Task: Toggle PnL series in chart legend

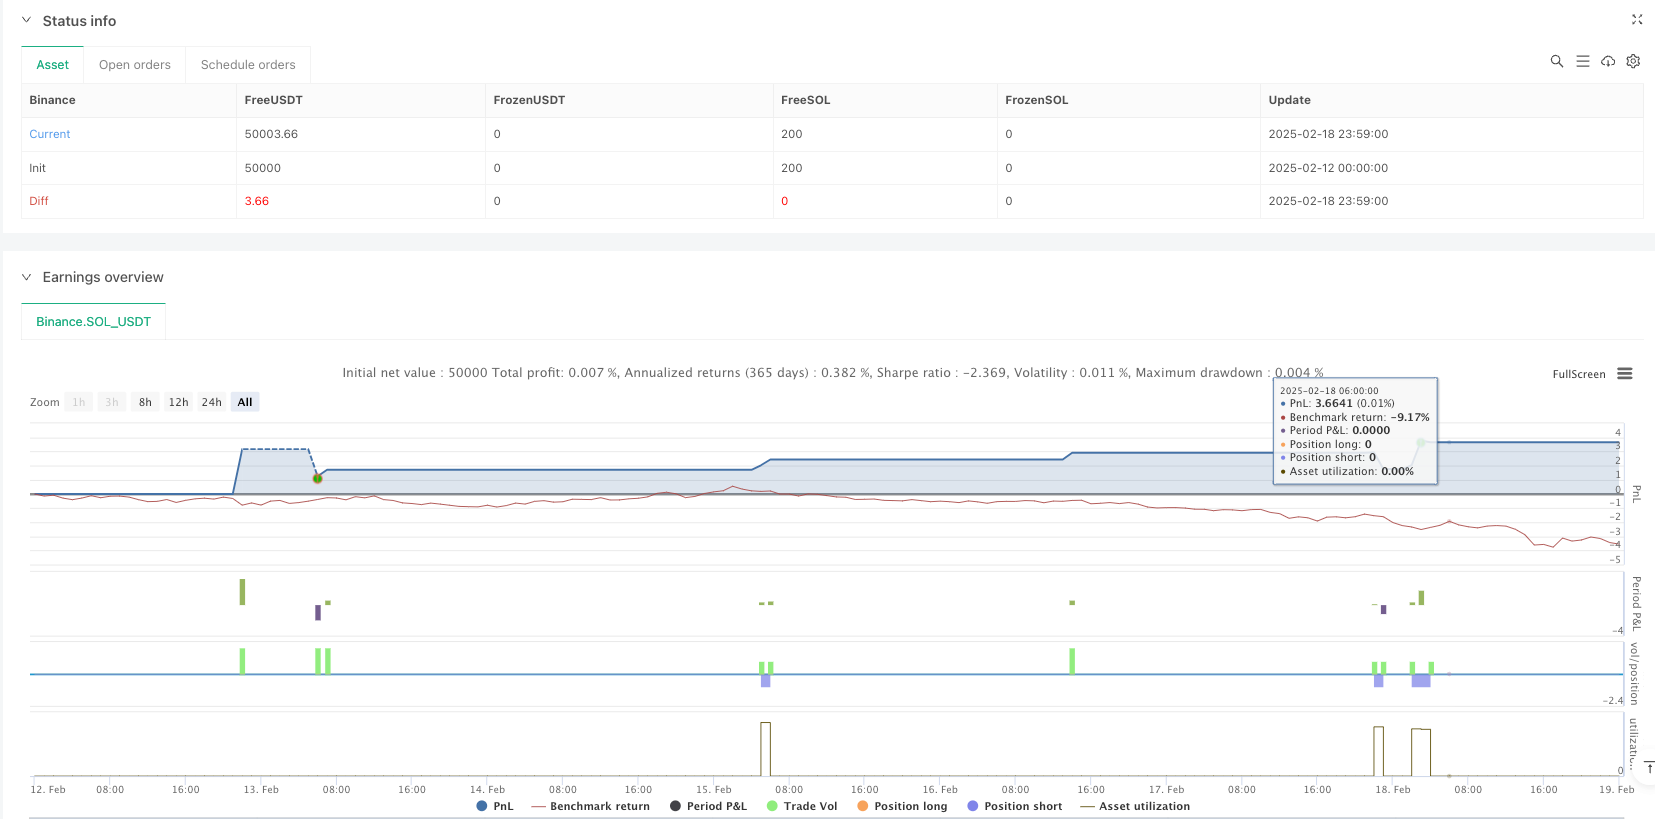Action: point(495,806)
